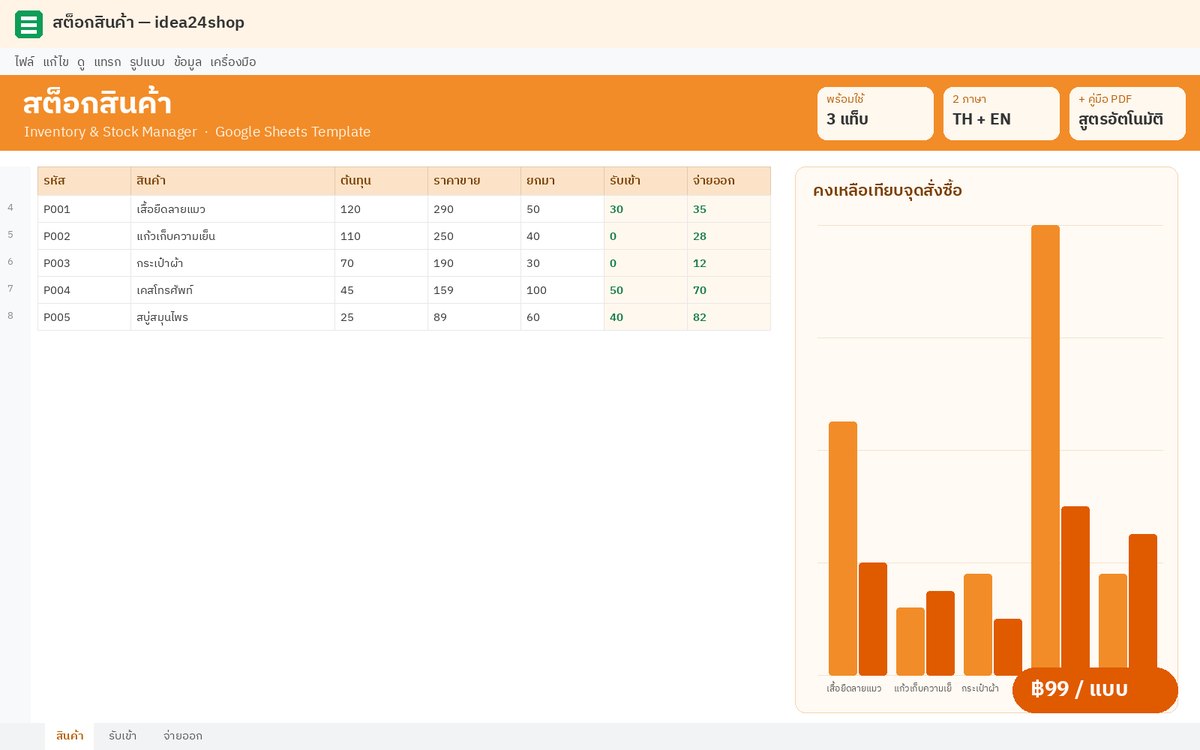The width and height of the screenshot is (1200, 750).
Task: Click the chart title คงเหลือเทียบจุดสั่งซื้อ
Action: [888, 190]
